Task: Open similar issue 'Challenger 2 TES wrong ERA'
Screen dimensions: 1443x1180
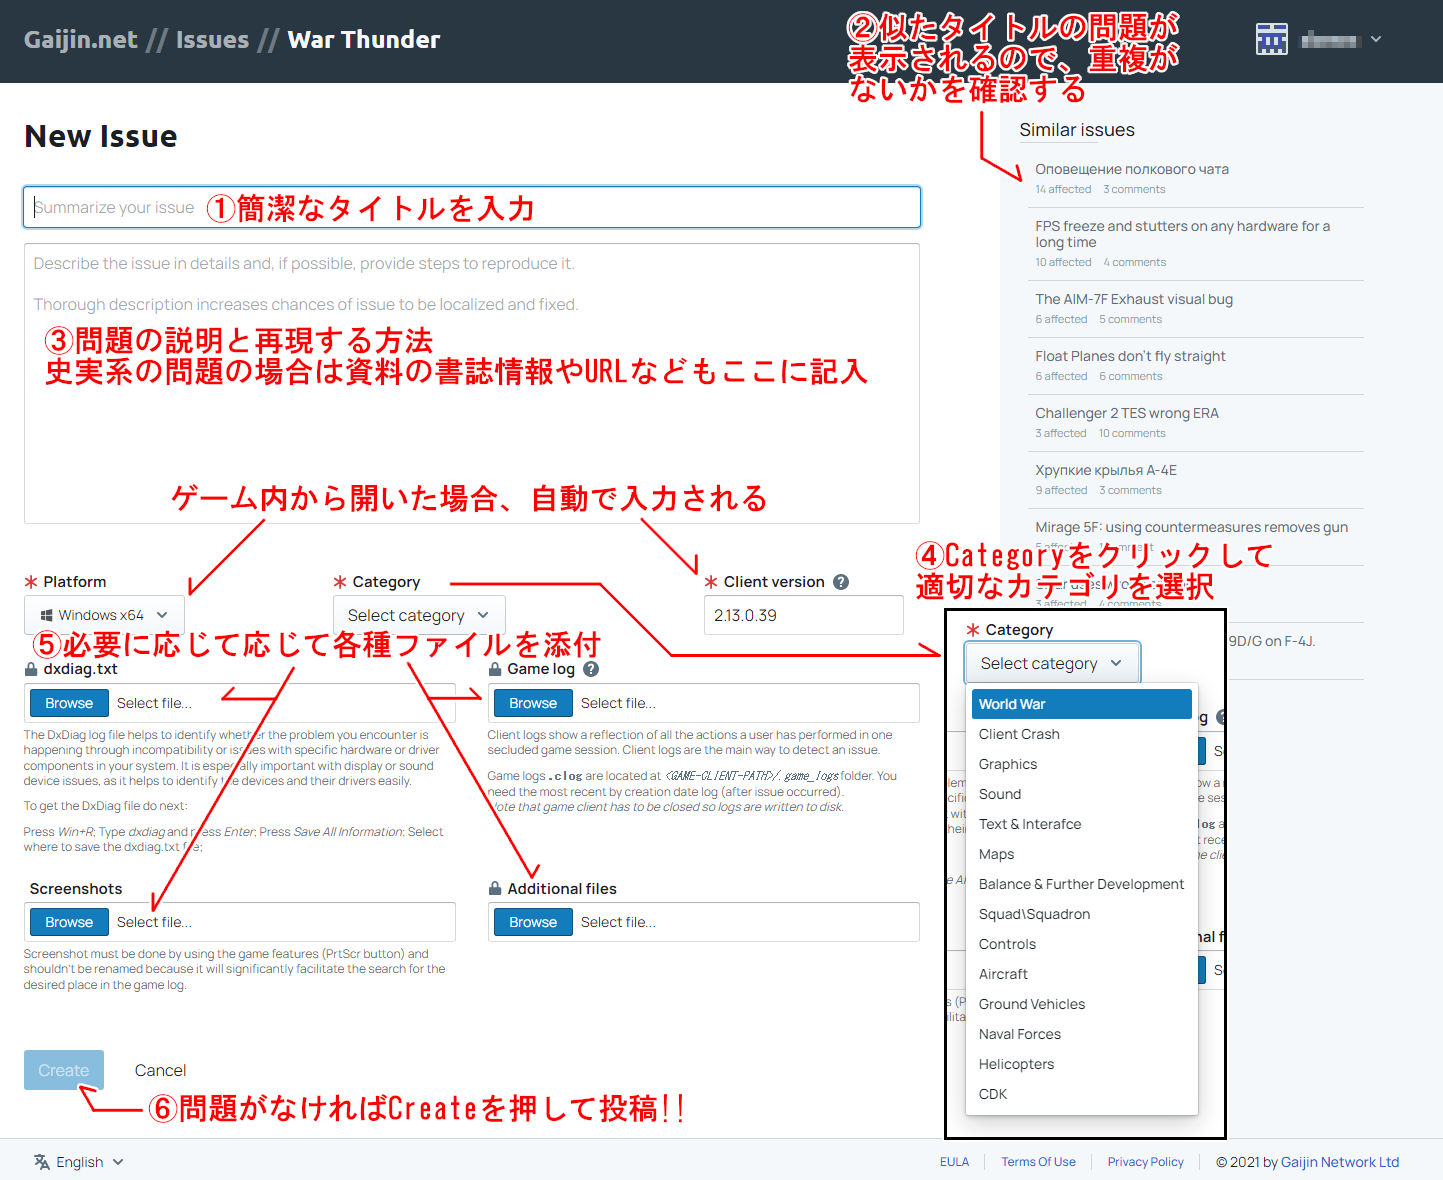Action: (x=1127, y=413)
